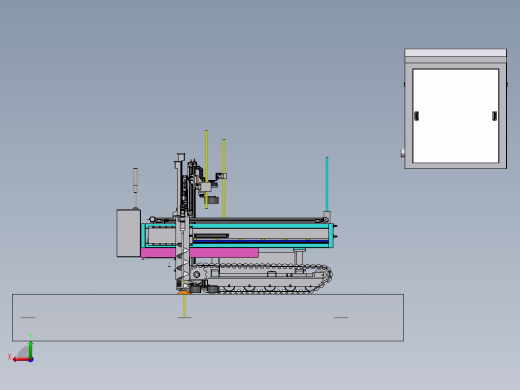
Task: Select the front drive sprocket of track
Action: point(197,275)
